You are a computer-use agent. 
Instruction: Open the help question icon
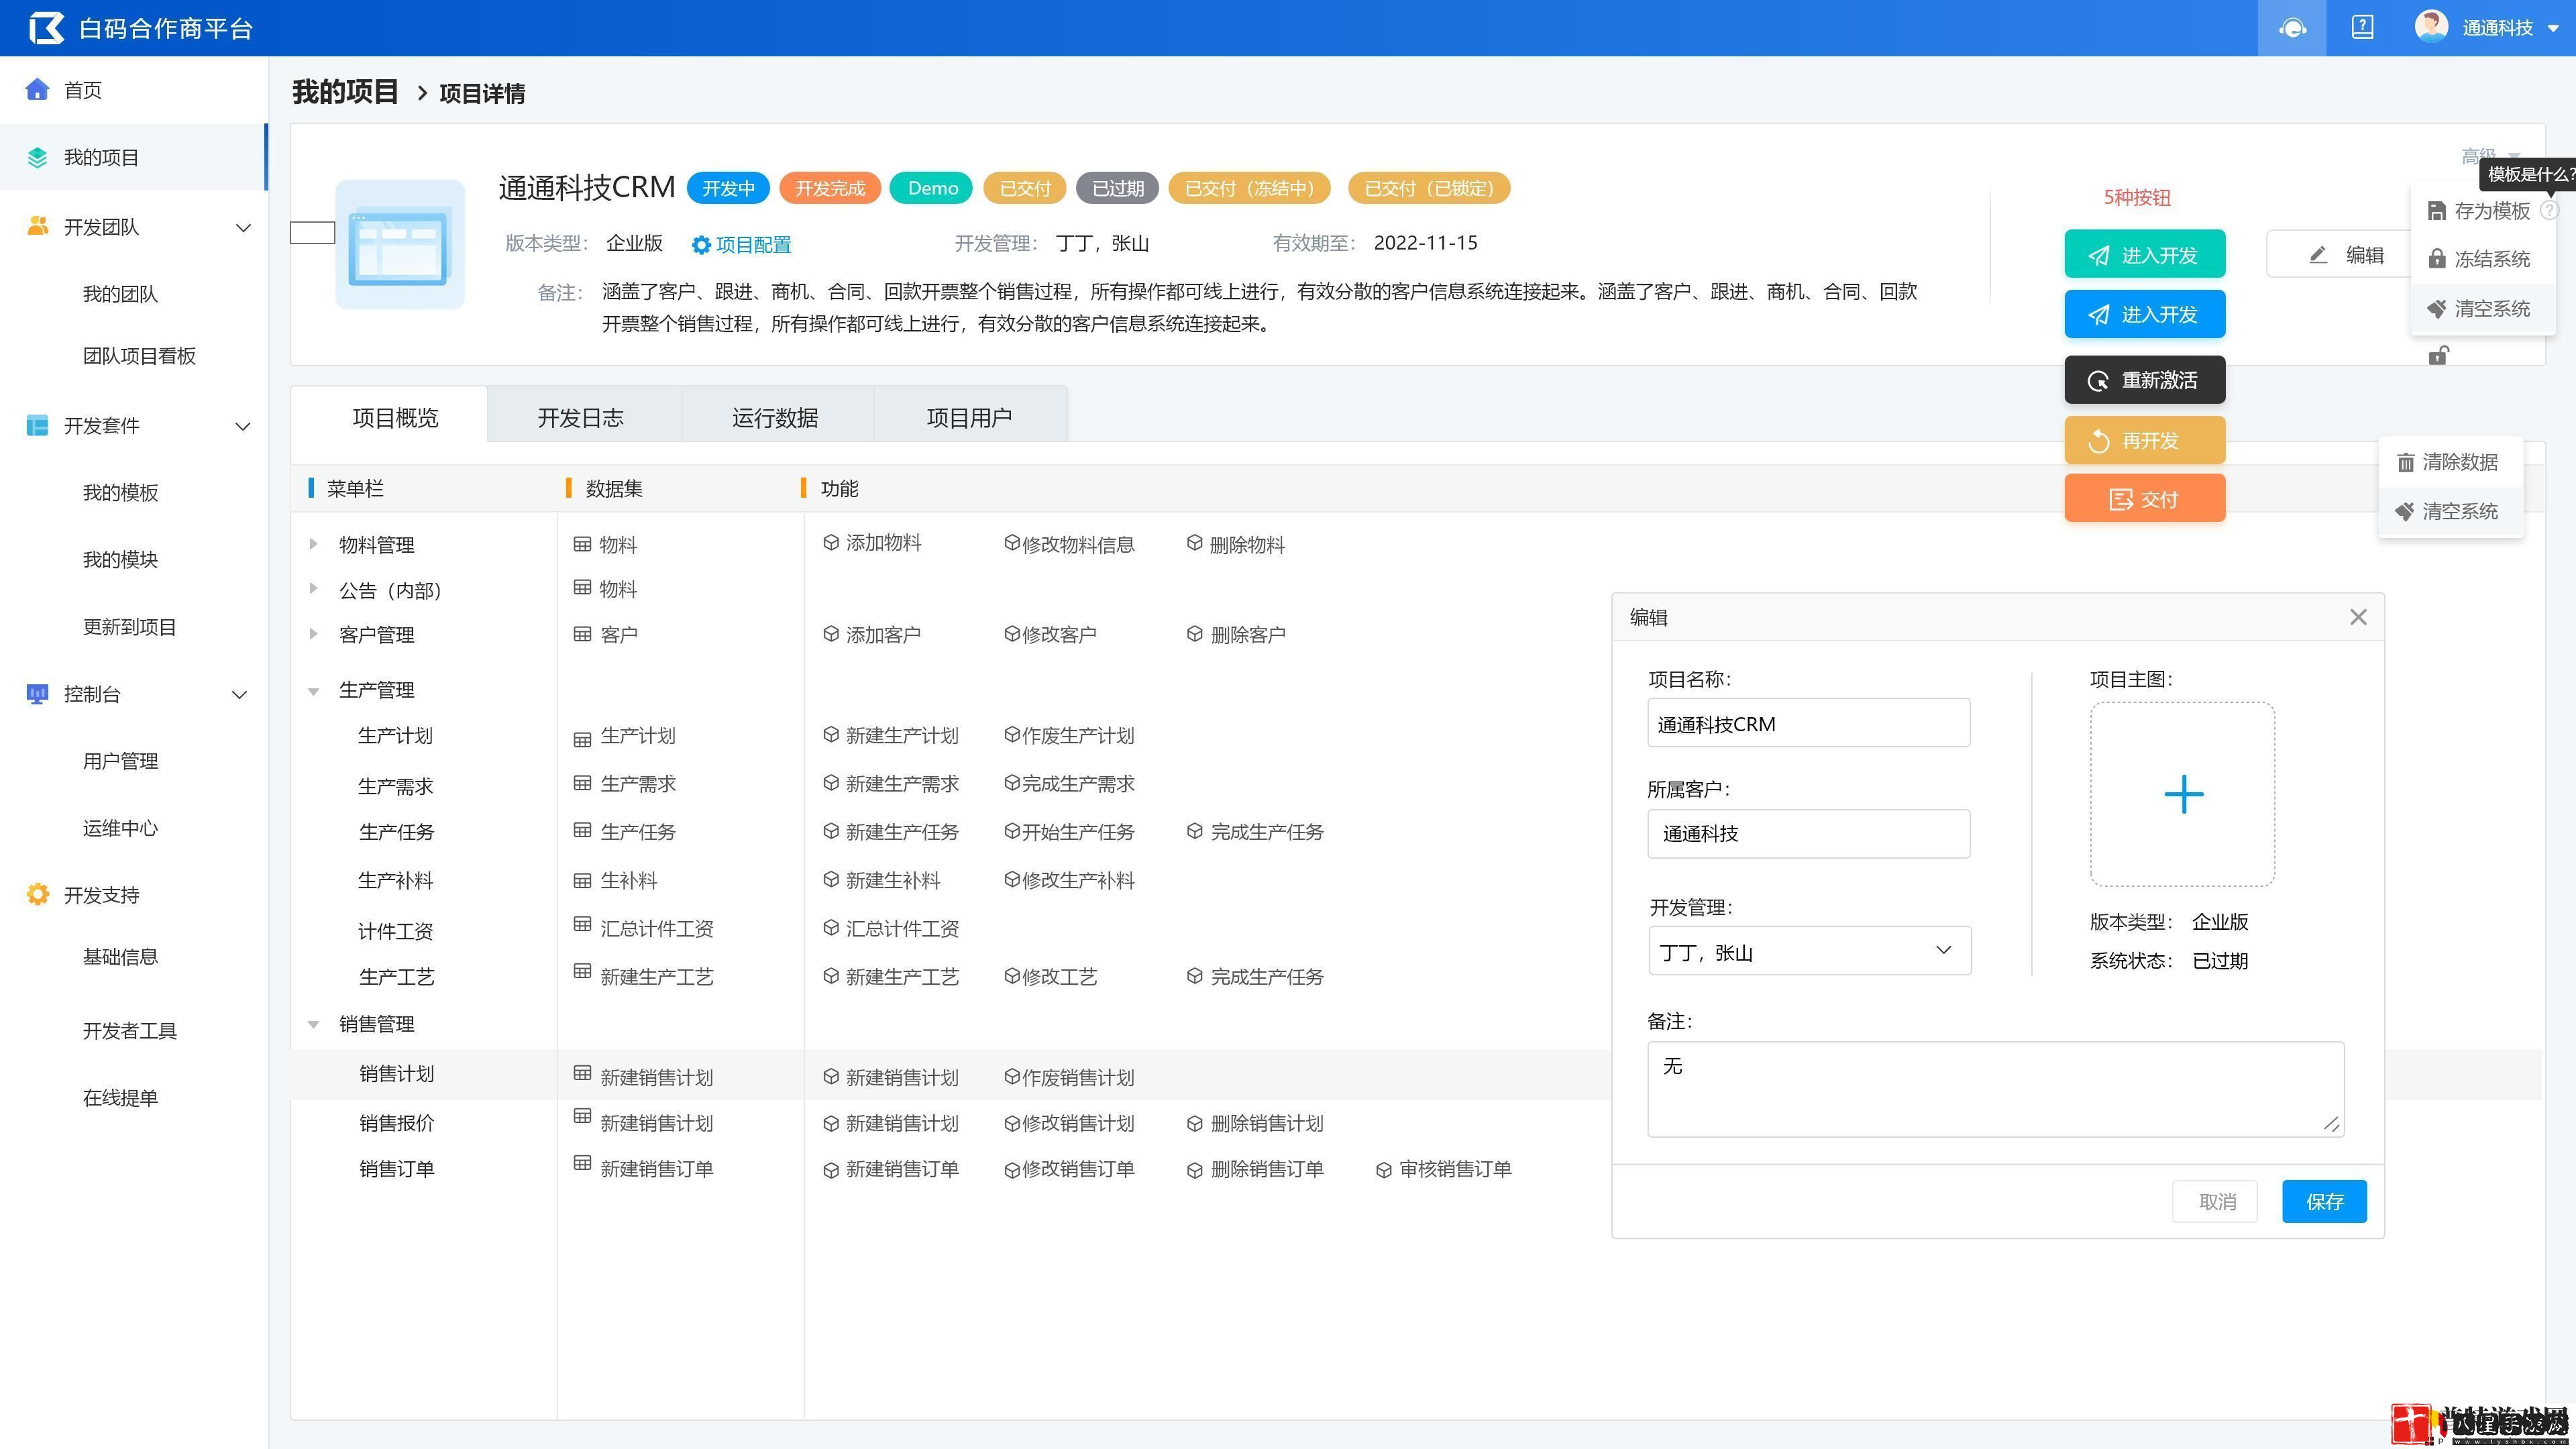2362,27
